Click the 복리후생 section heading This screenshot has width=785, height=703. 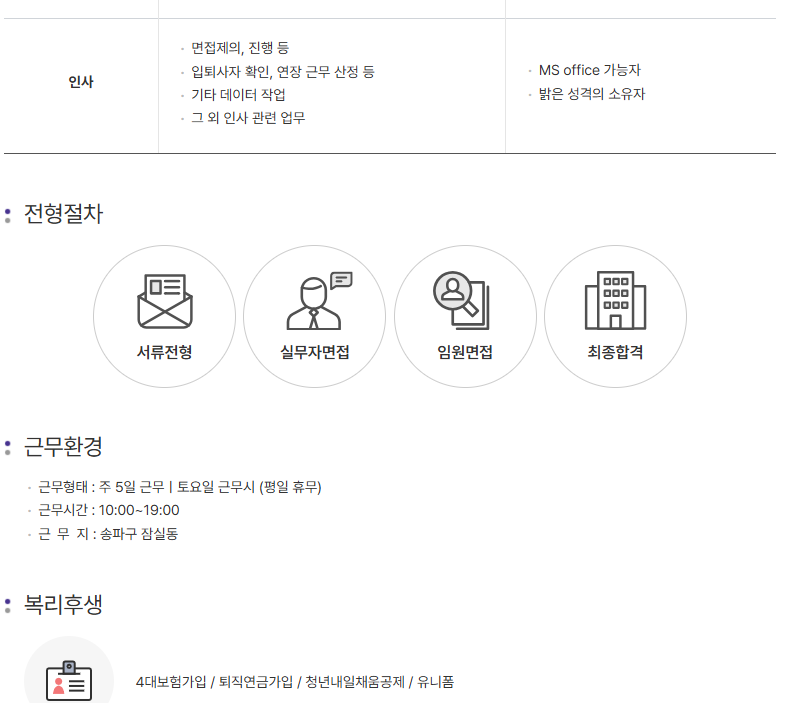63,604
